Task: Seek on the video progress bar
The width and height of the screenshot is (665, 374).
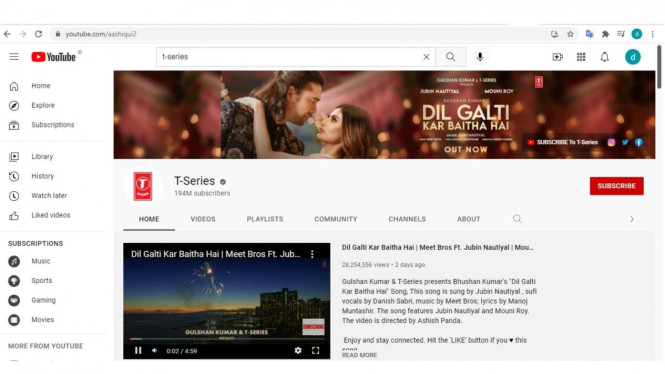Action: coord(226,339)
